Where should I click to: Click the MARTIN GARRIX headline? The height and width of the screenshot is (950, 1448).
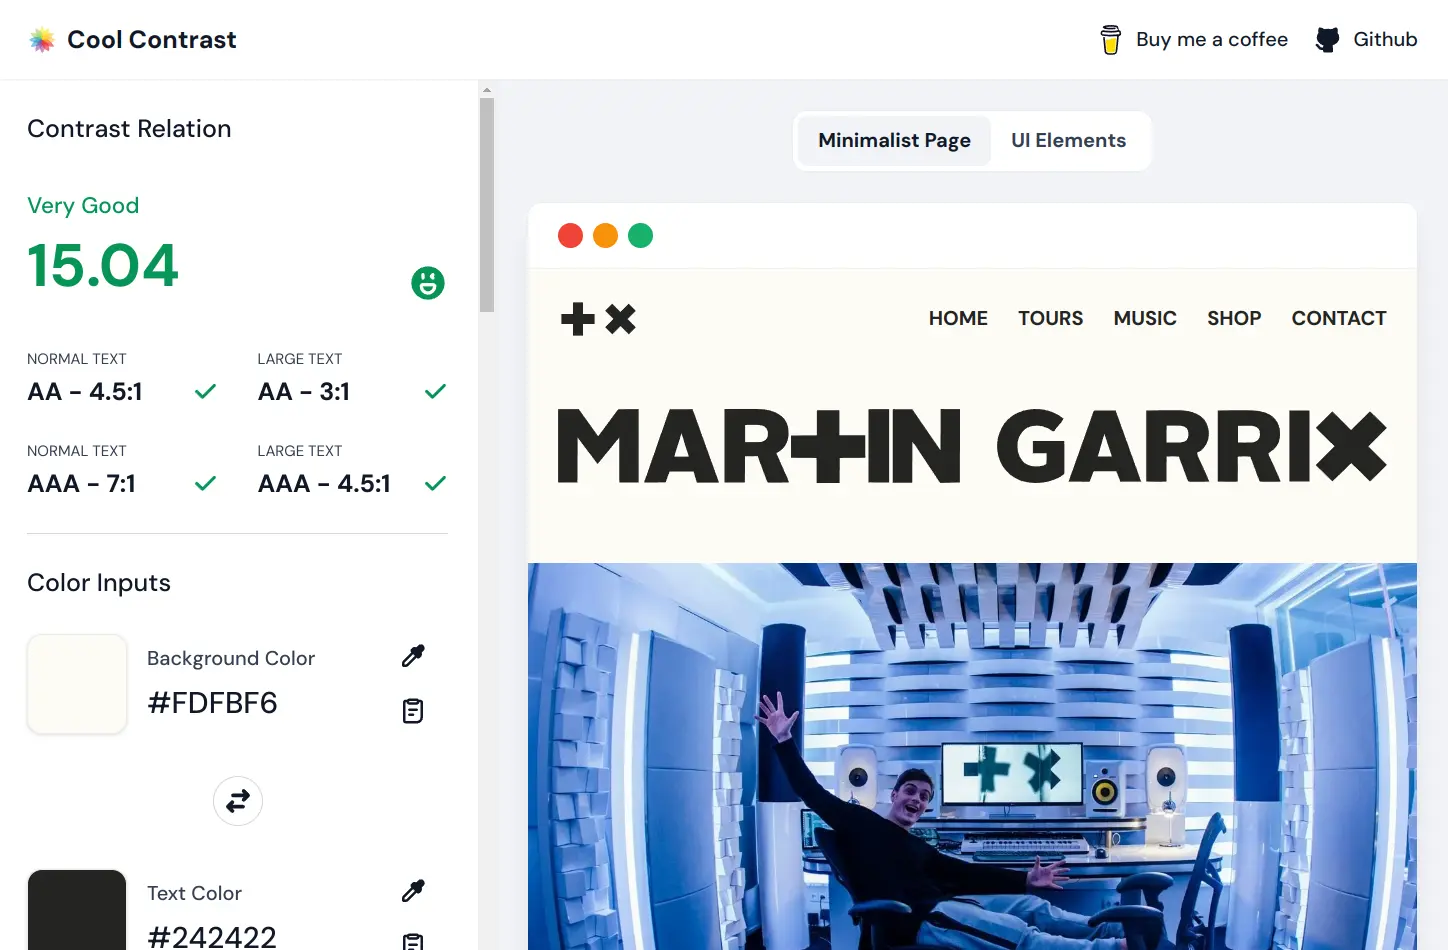point(972,446)
